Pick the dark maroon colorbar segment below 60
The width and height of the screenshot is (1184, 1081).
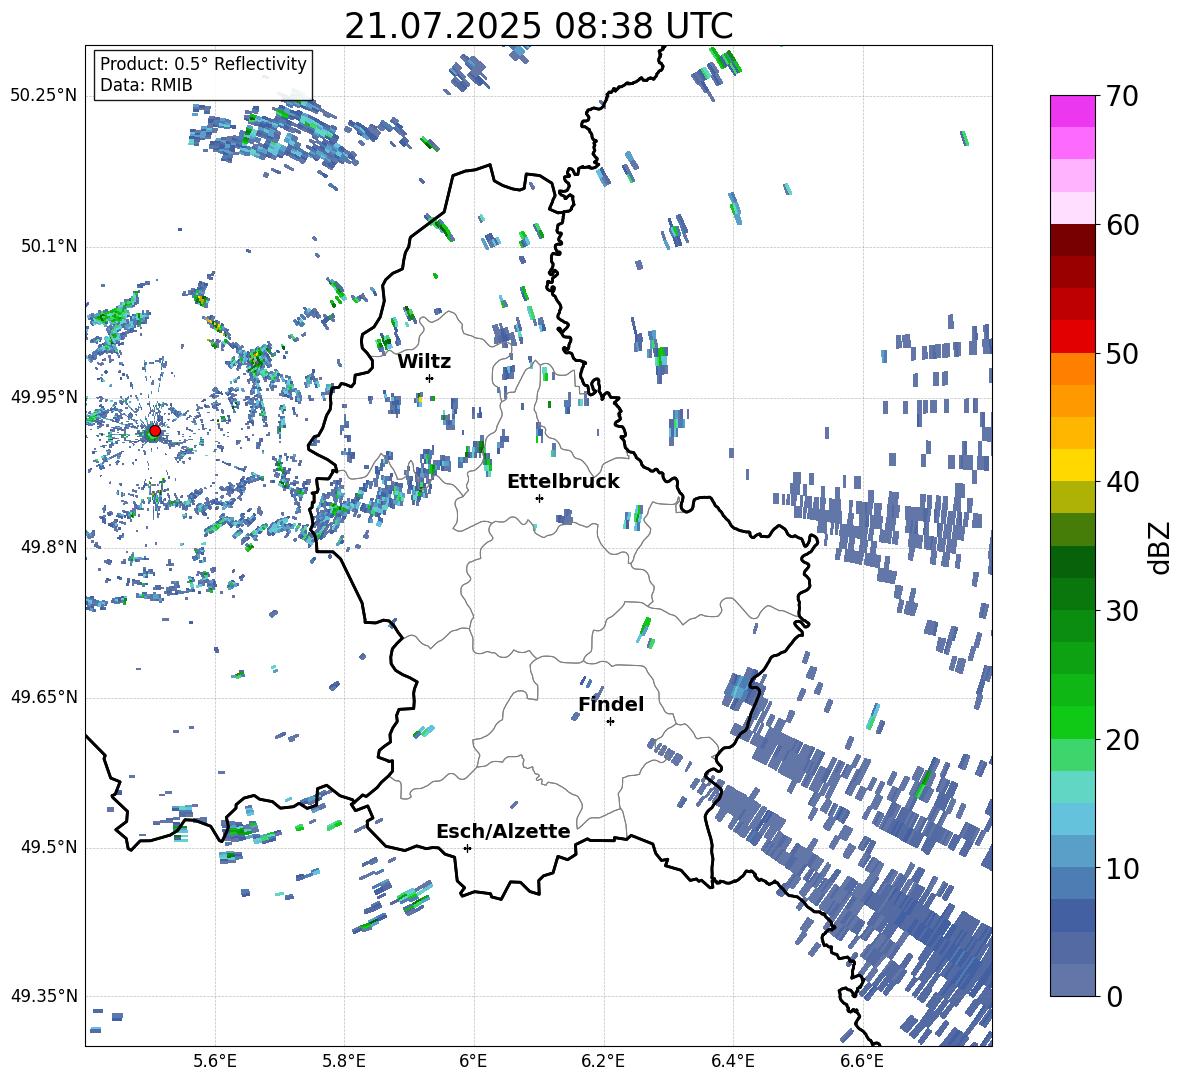1073,240
